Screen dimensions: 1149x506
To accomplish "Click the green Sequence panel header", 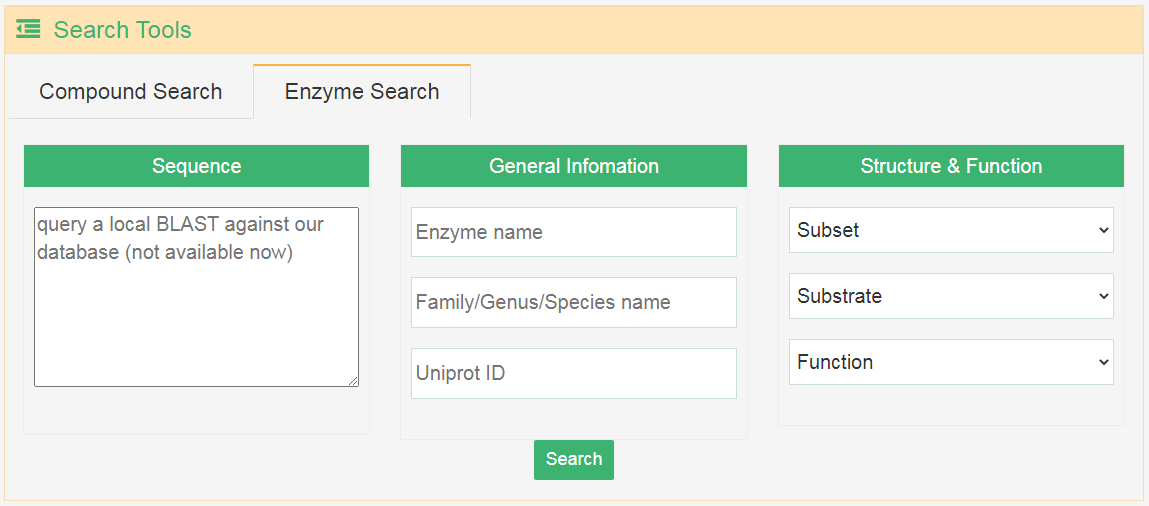I will coord(196,166).
